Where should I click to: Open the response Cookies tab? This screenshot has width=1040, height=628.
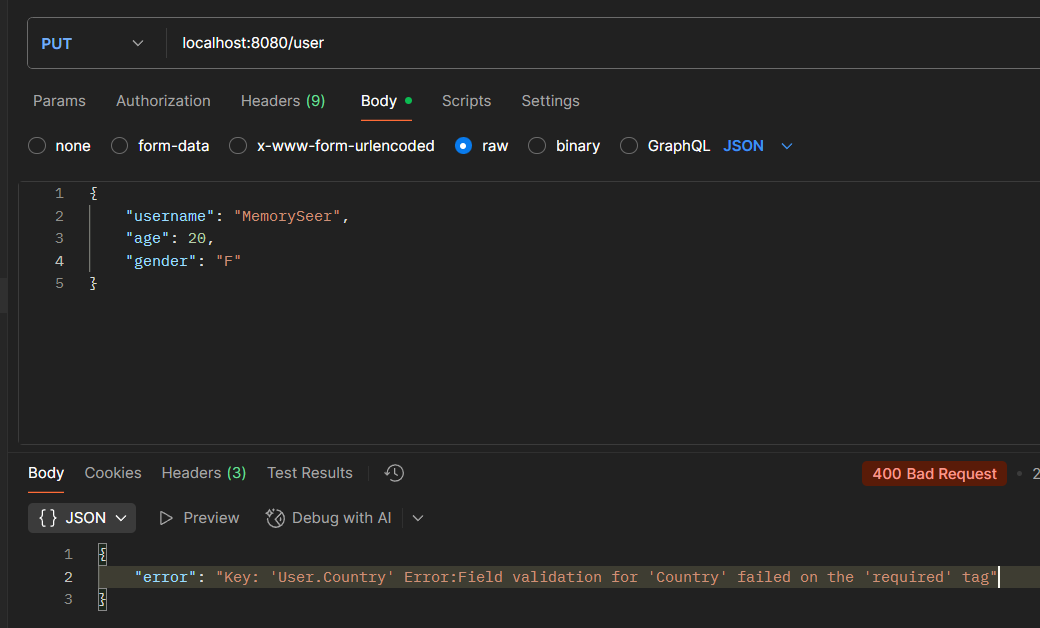pyautogui.click(x=113, y=473)
